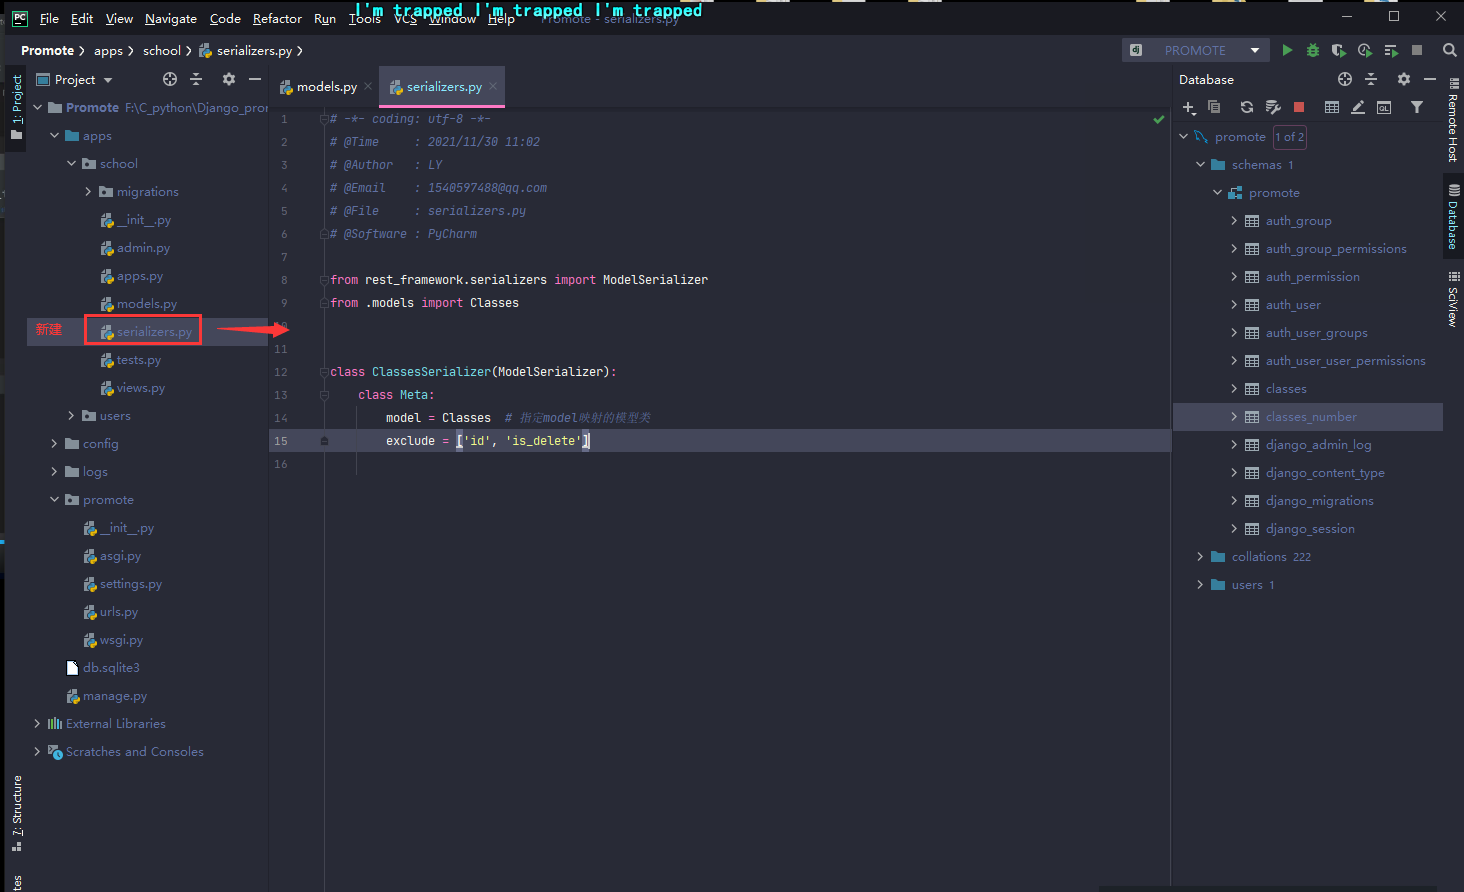This screenshot has height=892, width=1464.
Task: Select the classes_number table row
Action: coord(1308,417)
